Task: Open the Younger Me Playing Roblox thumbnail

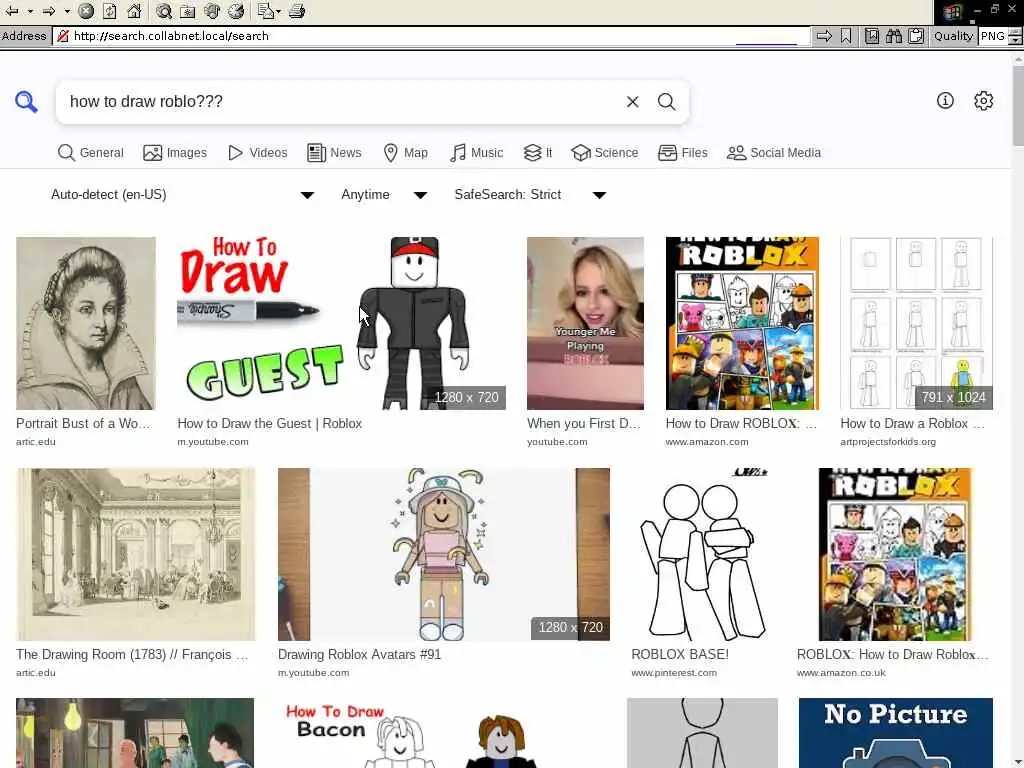Action: pos(585,323)
